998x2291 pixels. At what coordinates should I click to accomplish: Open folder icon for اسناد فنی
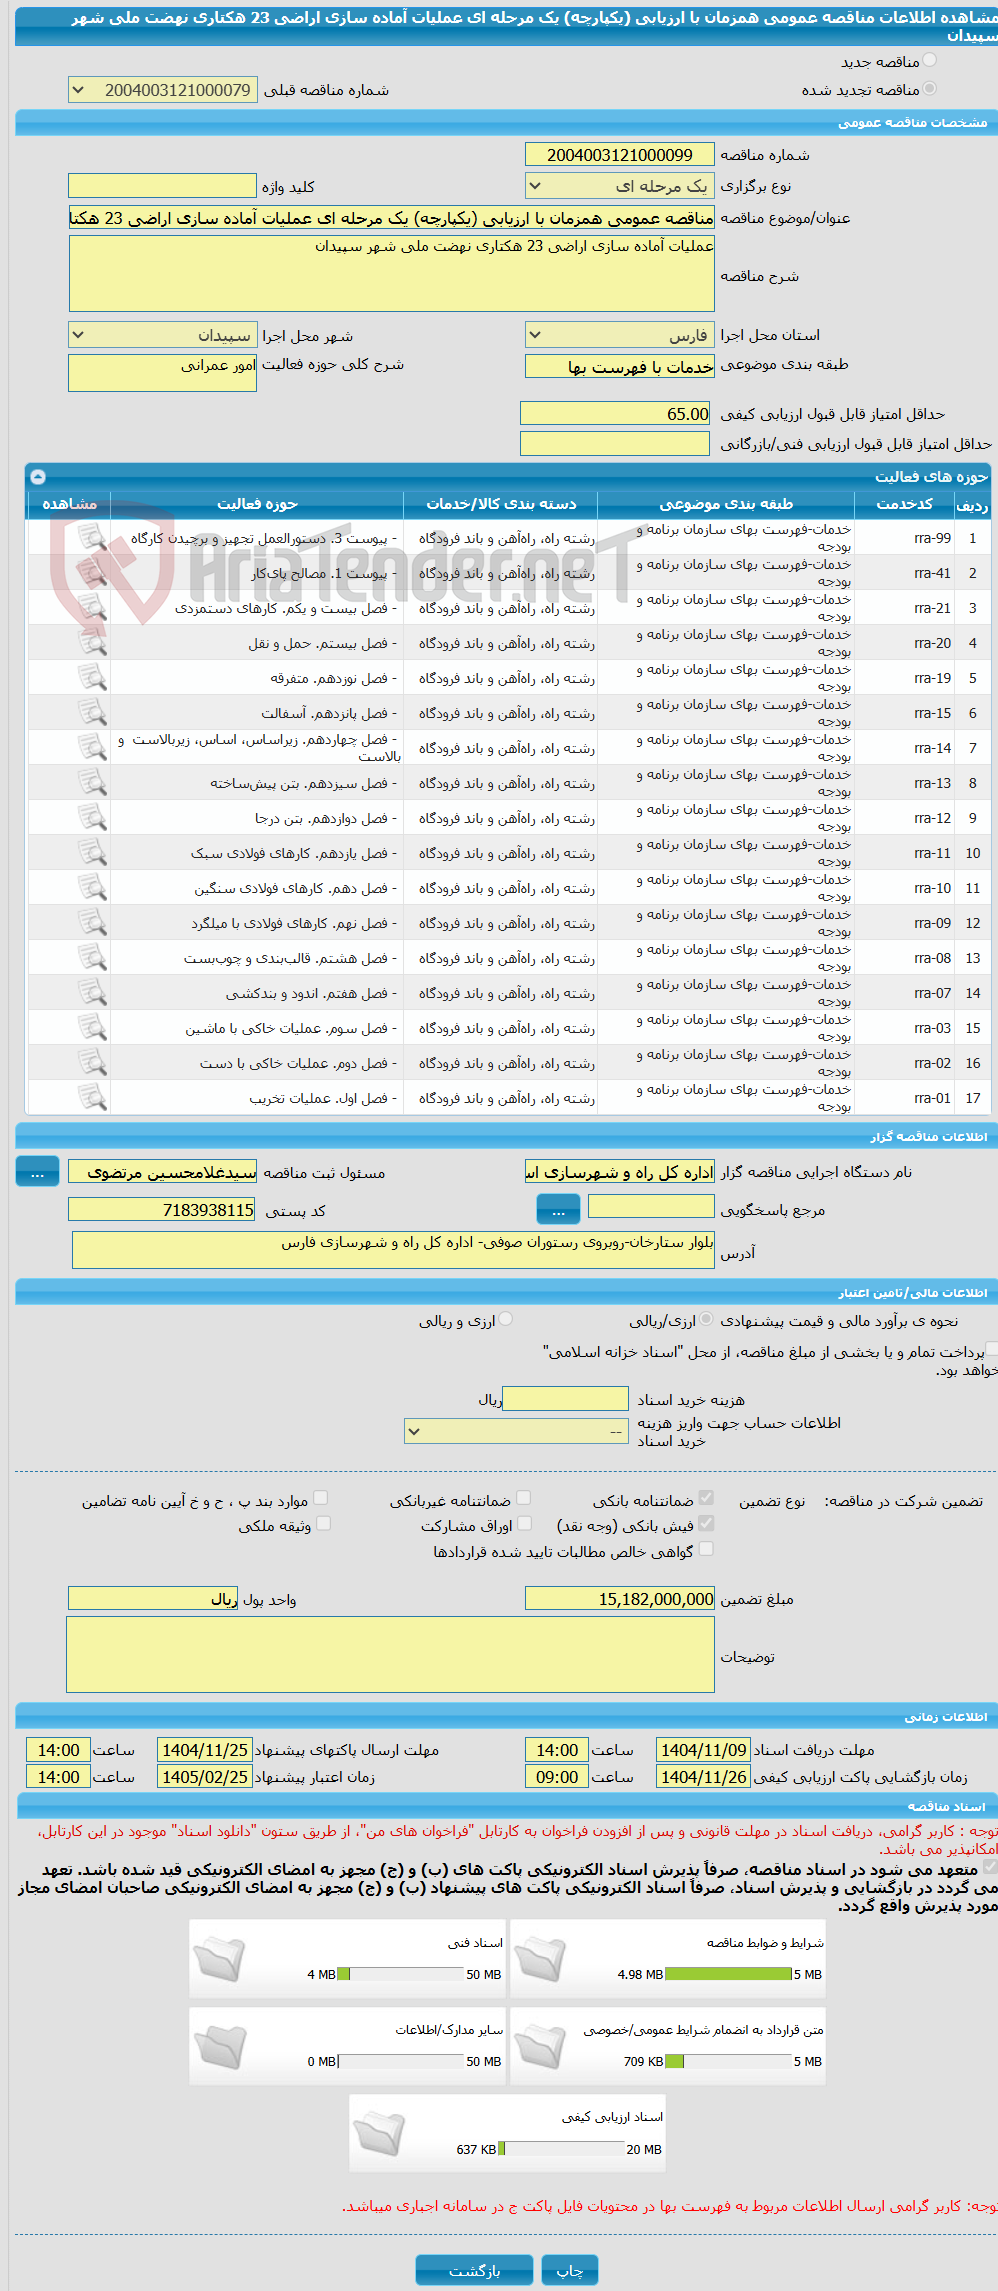click(x=219, y=1958)
